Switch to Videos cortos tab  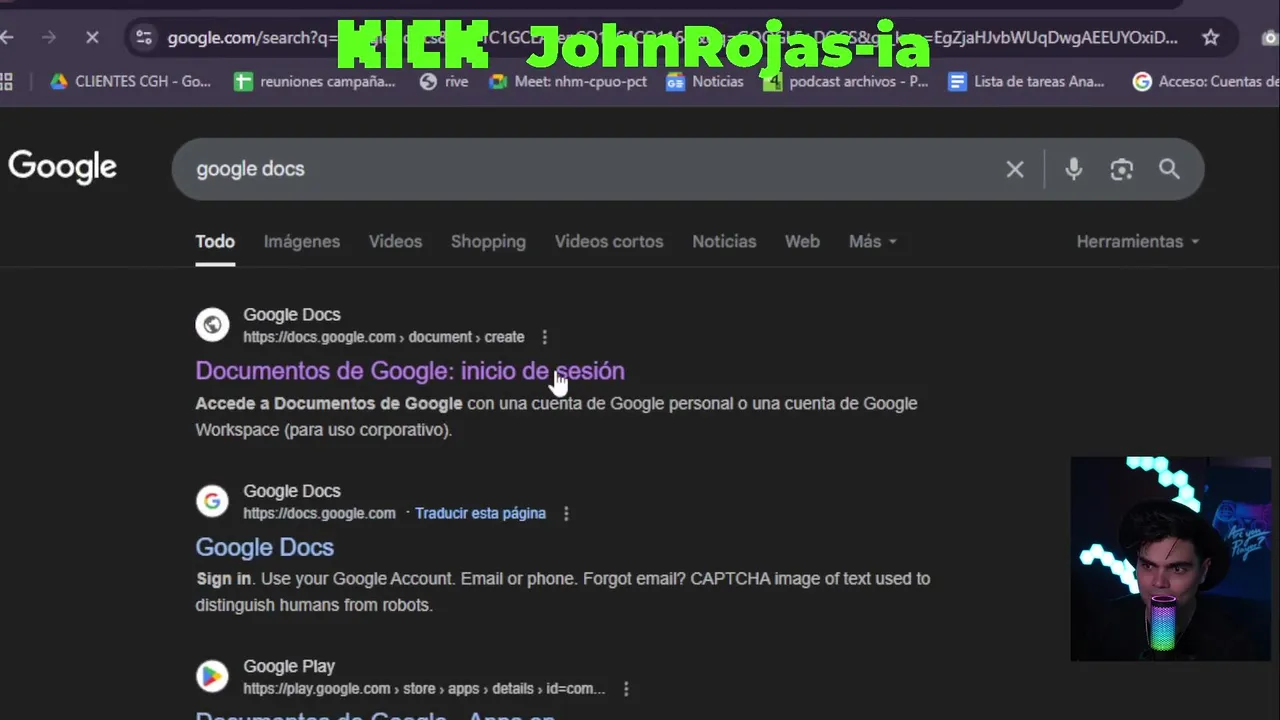(x=609, y=242)
